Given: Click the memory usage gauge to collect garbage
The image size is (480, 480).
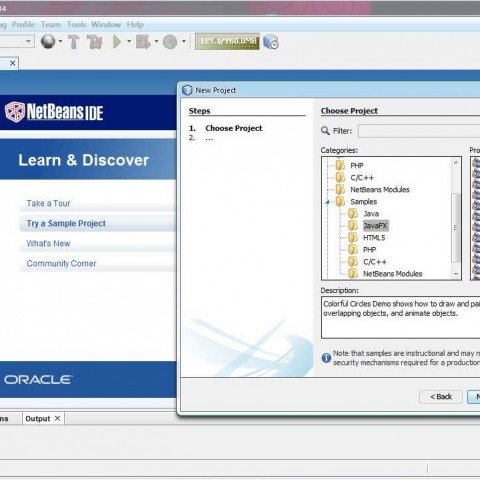Looking at the screenshot, I should (227, 41).
